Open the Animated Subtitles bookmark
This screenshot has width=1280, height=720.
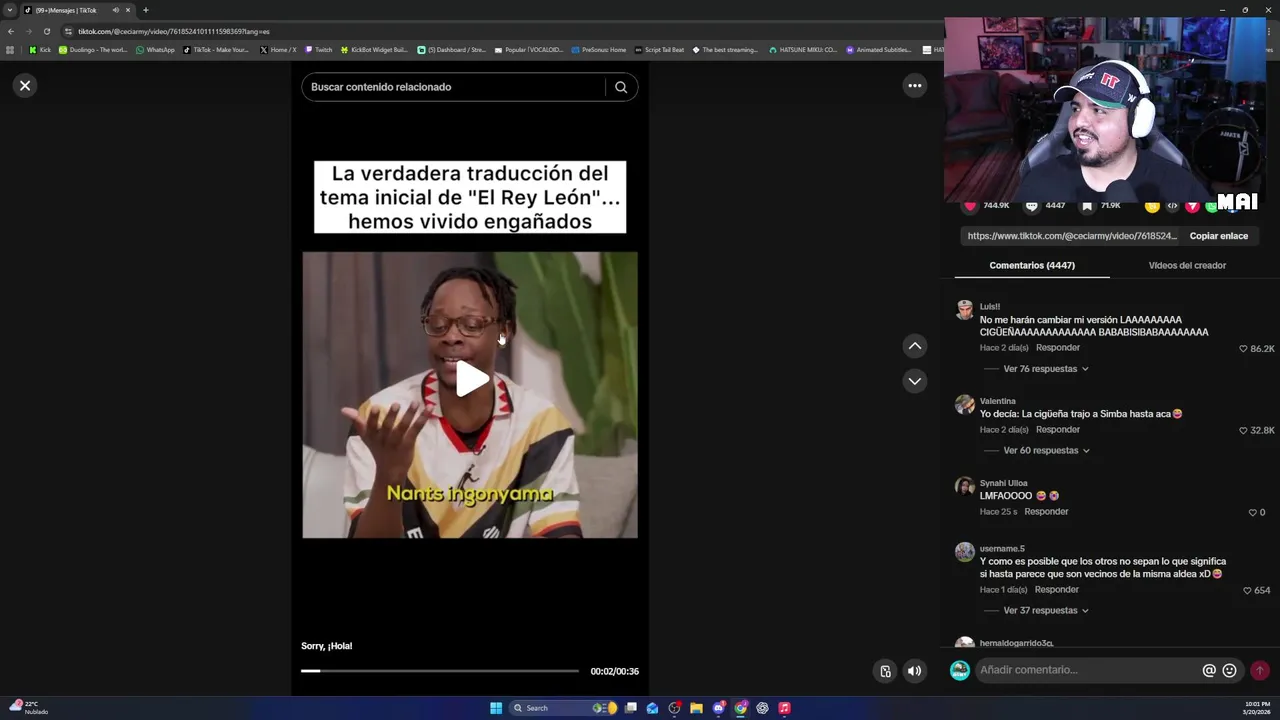pyautogui.click(x=879, y=50)
